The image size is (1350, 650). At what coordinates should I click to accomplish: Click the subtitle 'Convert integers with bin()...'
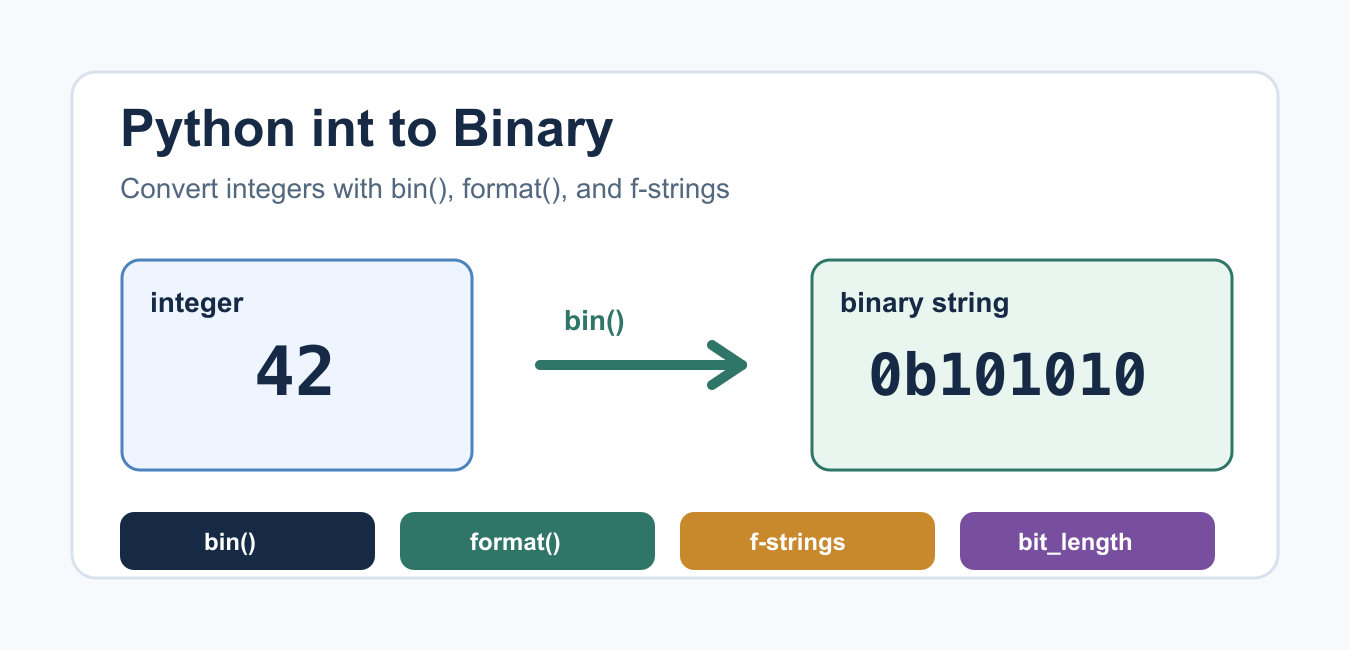click(x=425, y=189)
